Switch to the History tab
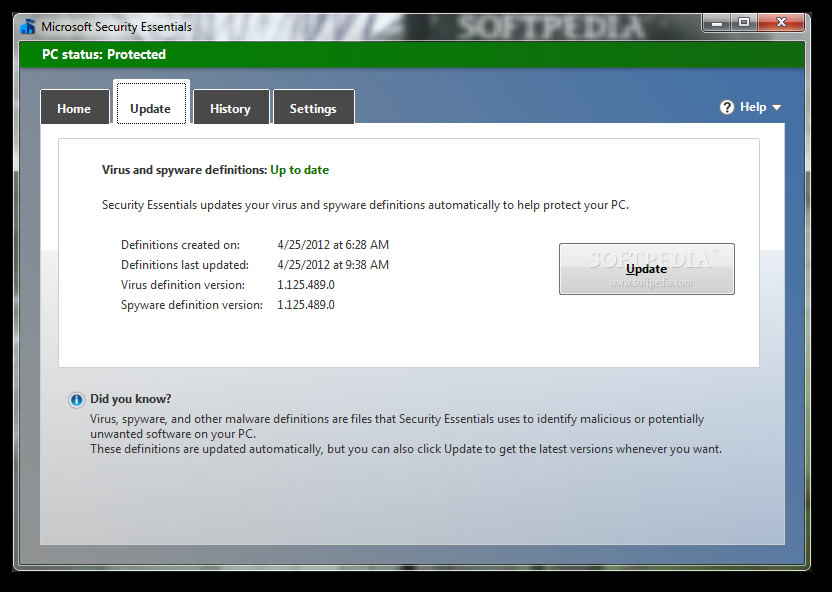Screen dimensions: 832x592 coord(231,108)
